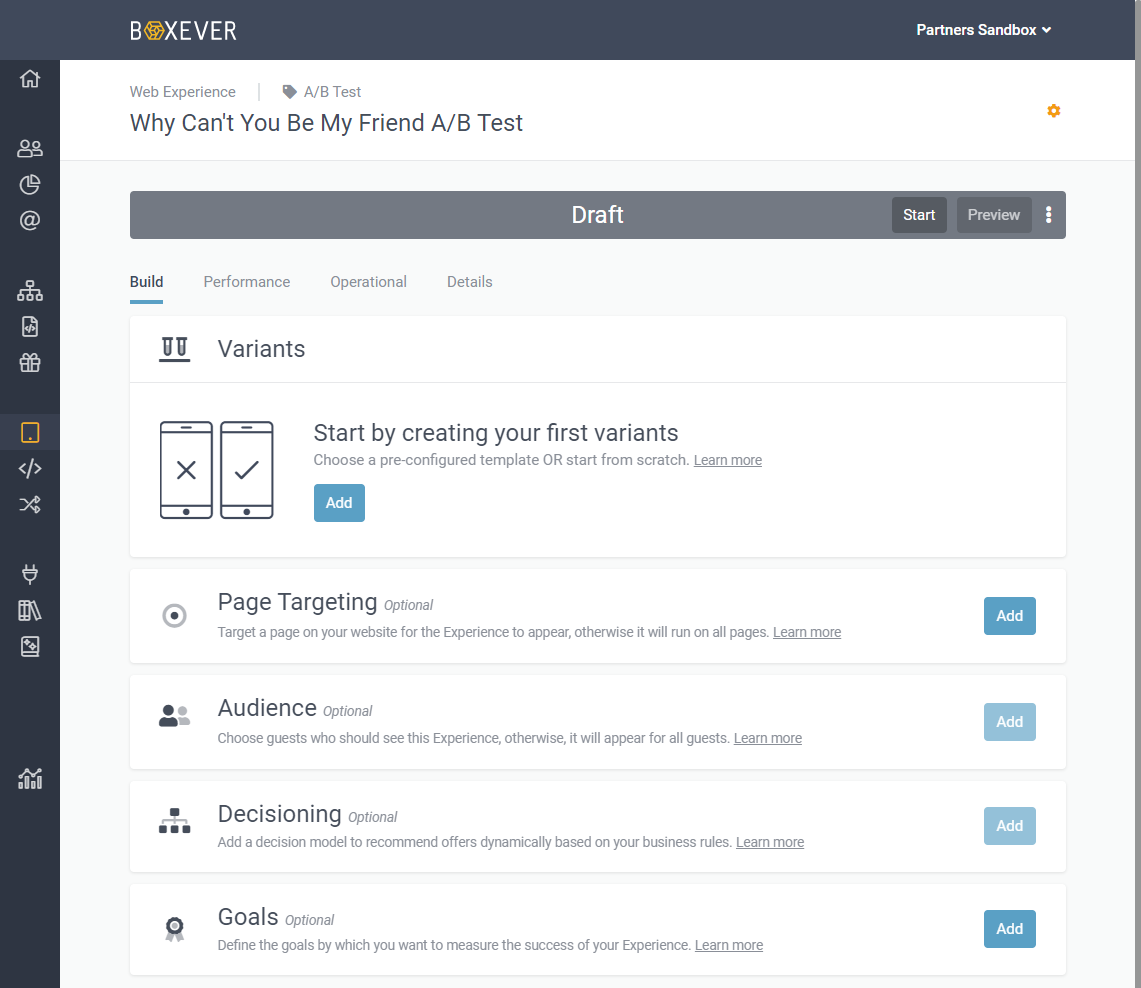Open the pie chart segments icon
Image resolution: width=1141 pixels, height=988 pixels.
(x=30, y=185)
